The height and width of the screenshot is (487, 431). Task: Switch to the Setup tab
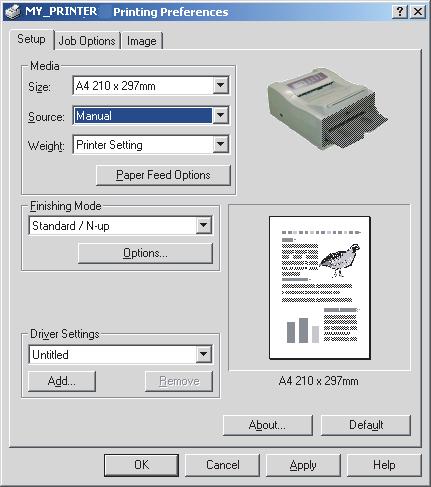(31, 39)
